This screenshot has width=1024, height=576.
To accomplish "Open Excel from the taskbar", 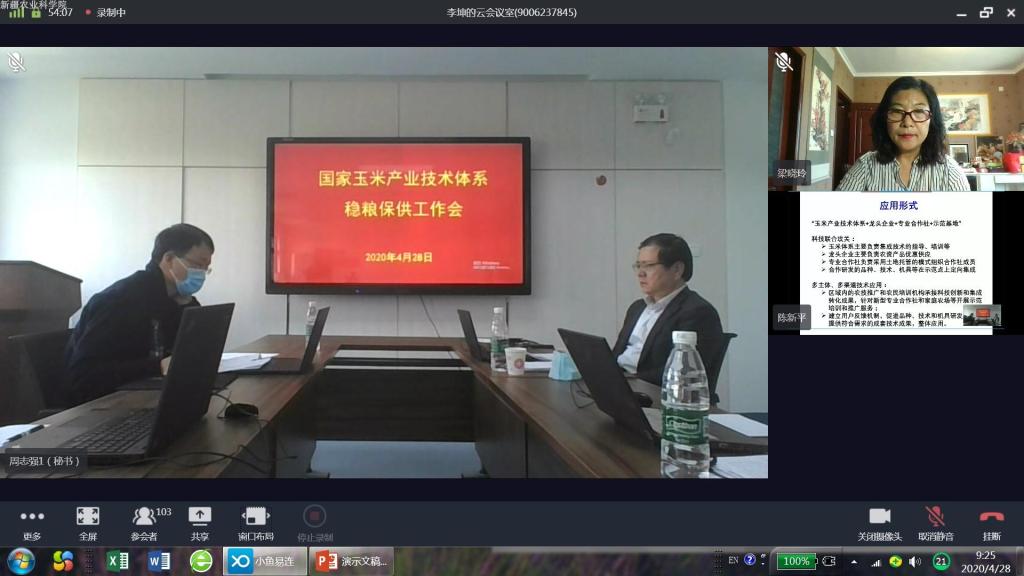I will click(117, 561).
